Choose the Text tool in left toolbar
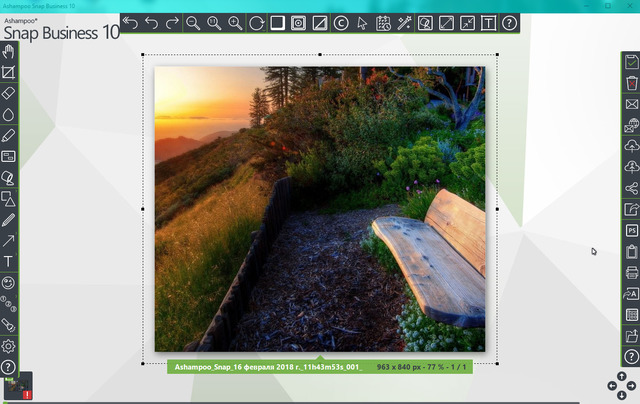The image size is (640, 404). tap(9, 261)
